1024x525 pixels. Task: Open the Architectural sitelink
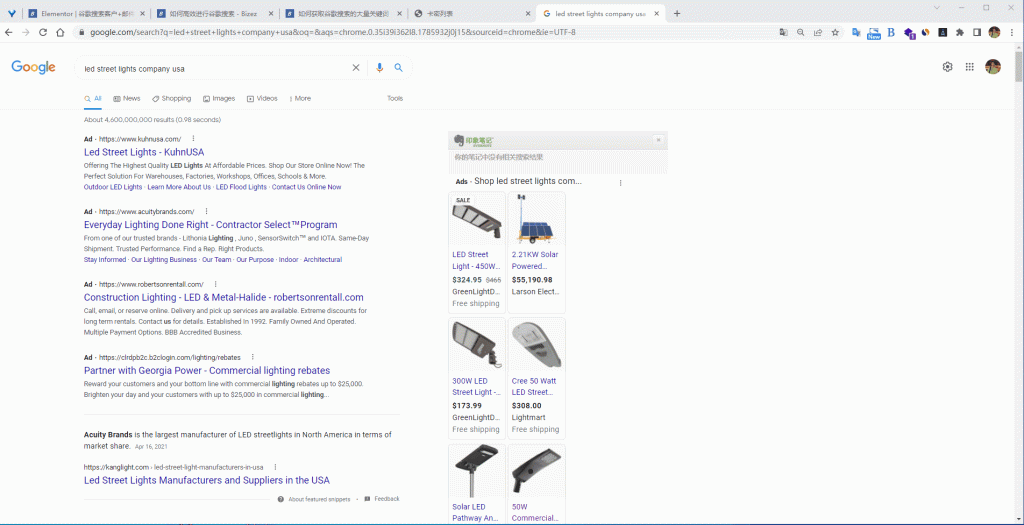(x=323, y=259)
